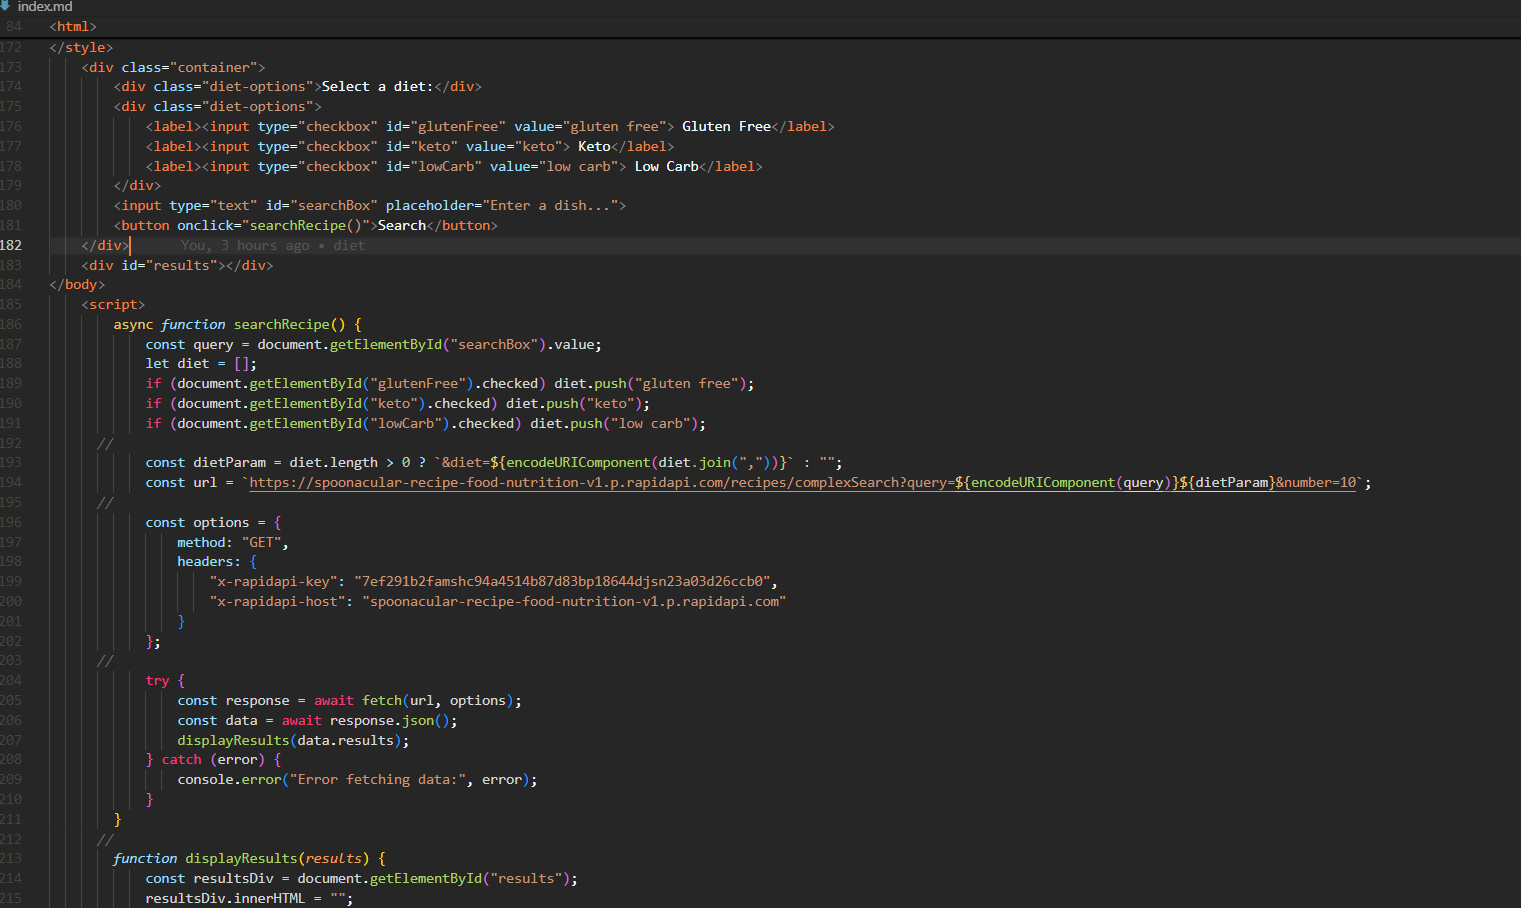1521x908 pixels.
Task: Click the id="searchBox" attribute in the input tag
Action: pyautogui.click(x=321, y=206)
